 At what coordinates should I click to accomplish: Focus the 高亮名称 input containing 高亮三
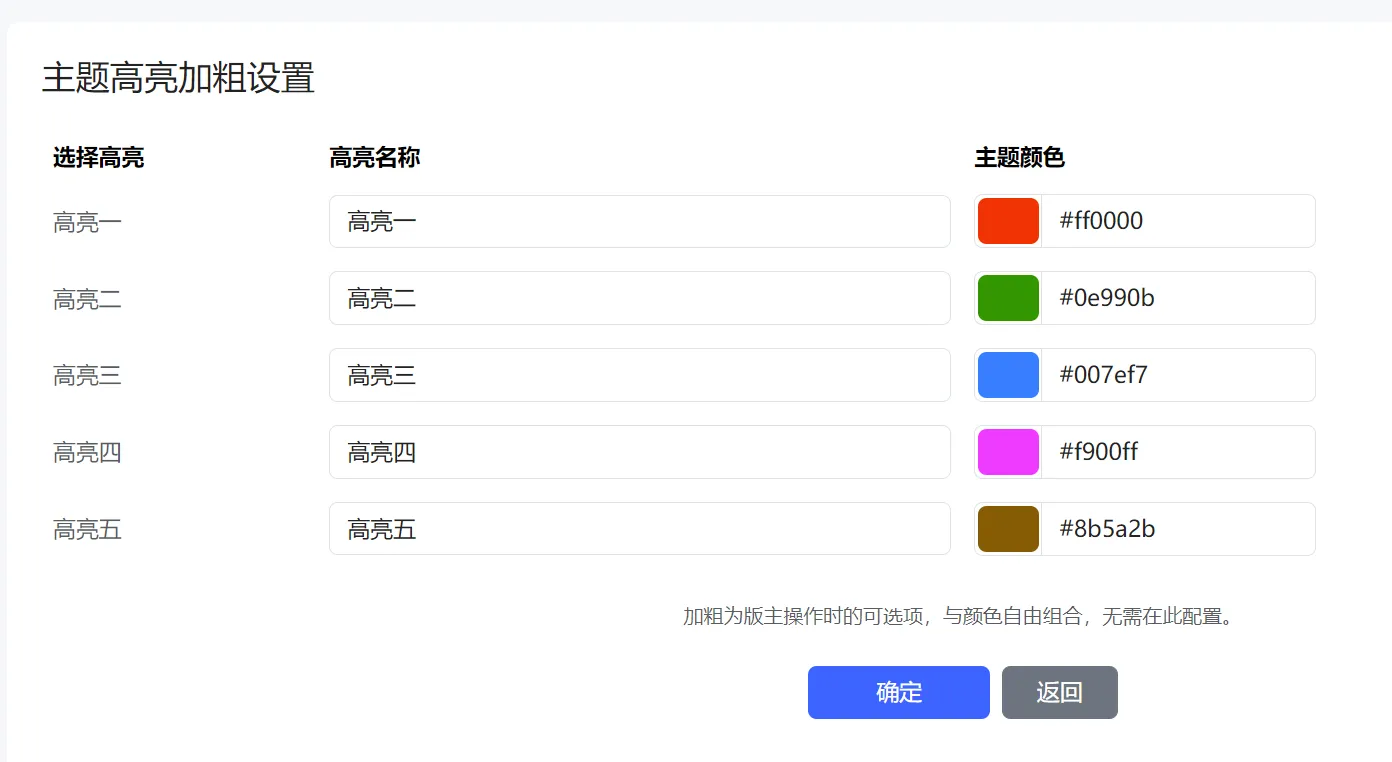640,375
